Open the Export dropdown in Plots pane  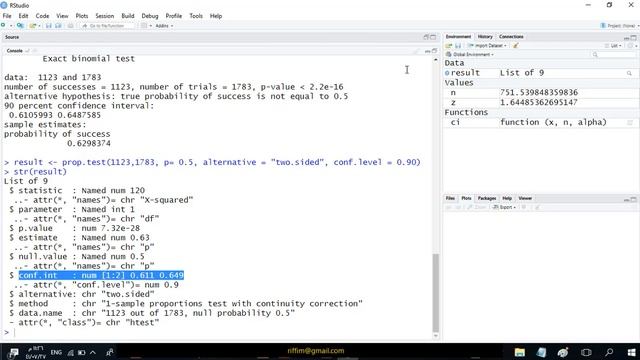pos(504,207)
